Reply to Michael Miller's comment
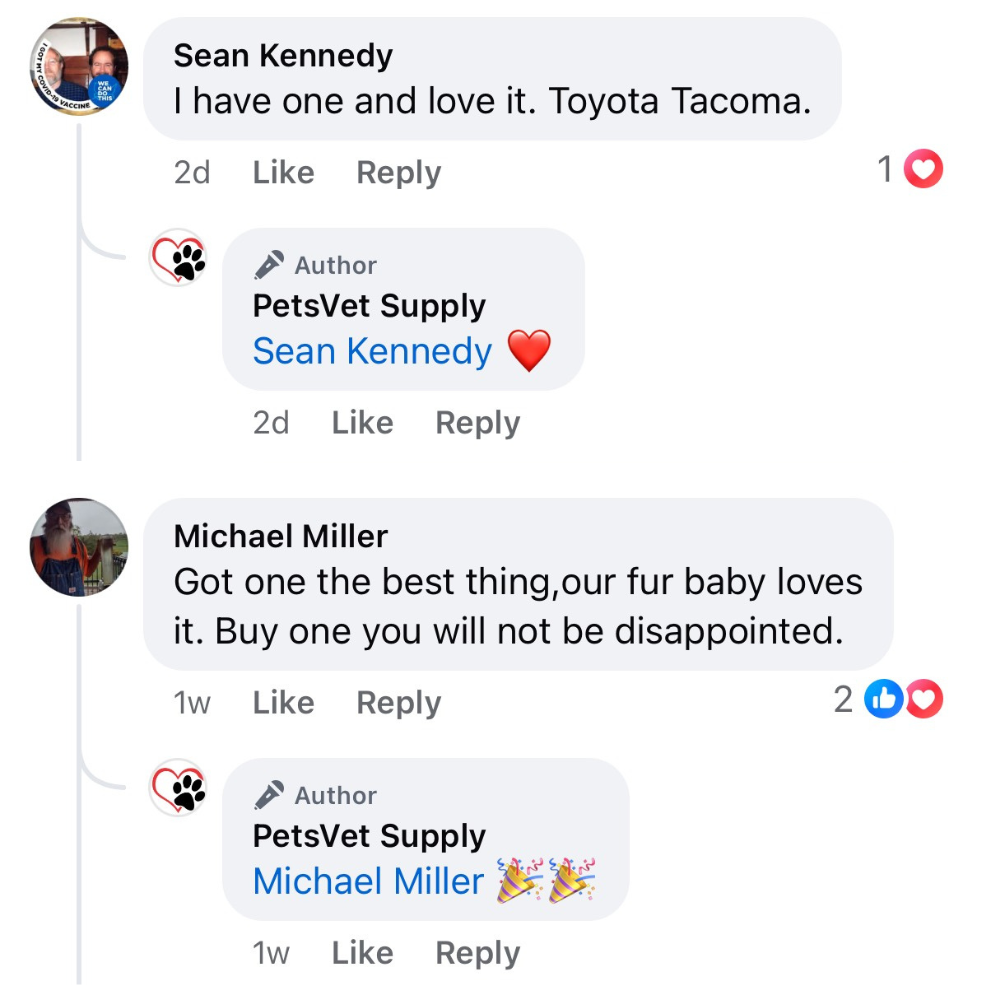The height and width of the screenshot is (1000, 1000). click(398, 703)
